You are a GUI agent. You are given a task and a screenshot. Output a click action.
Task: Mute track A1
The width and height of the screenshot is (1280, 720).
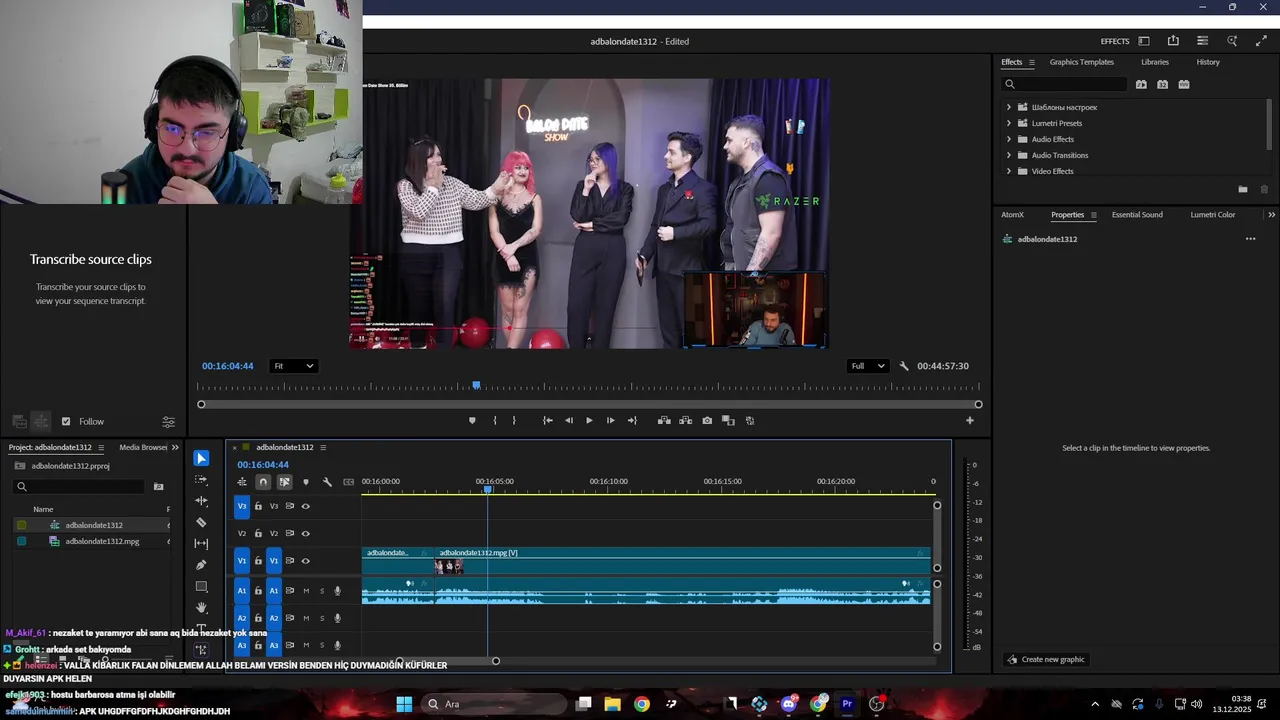[x=306, y=591]
